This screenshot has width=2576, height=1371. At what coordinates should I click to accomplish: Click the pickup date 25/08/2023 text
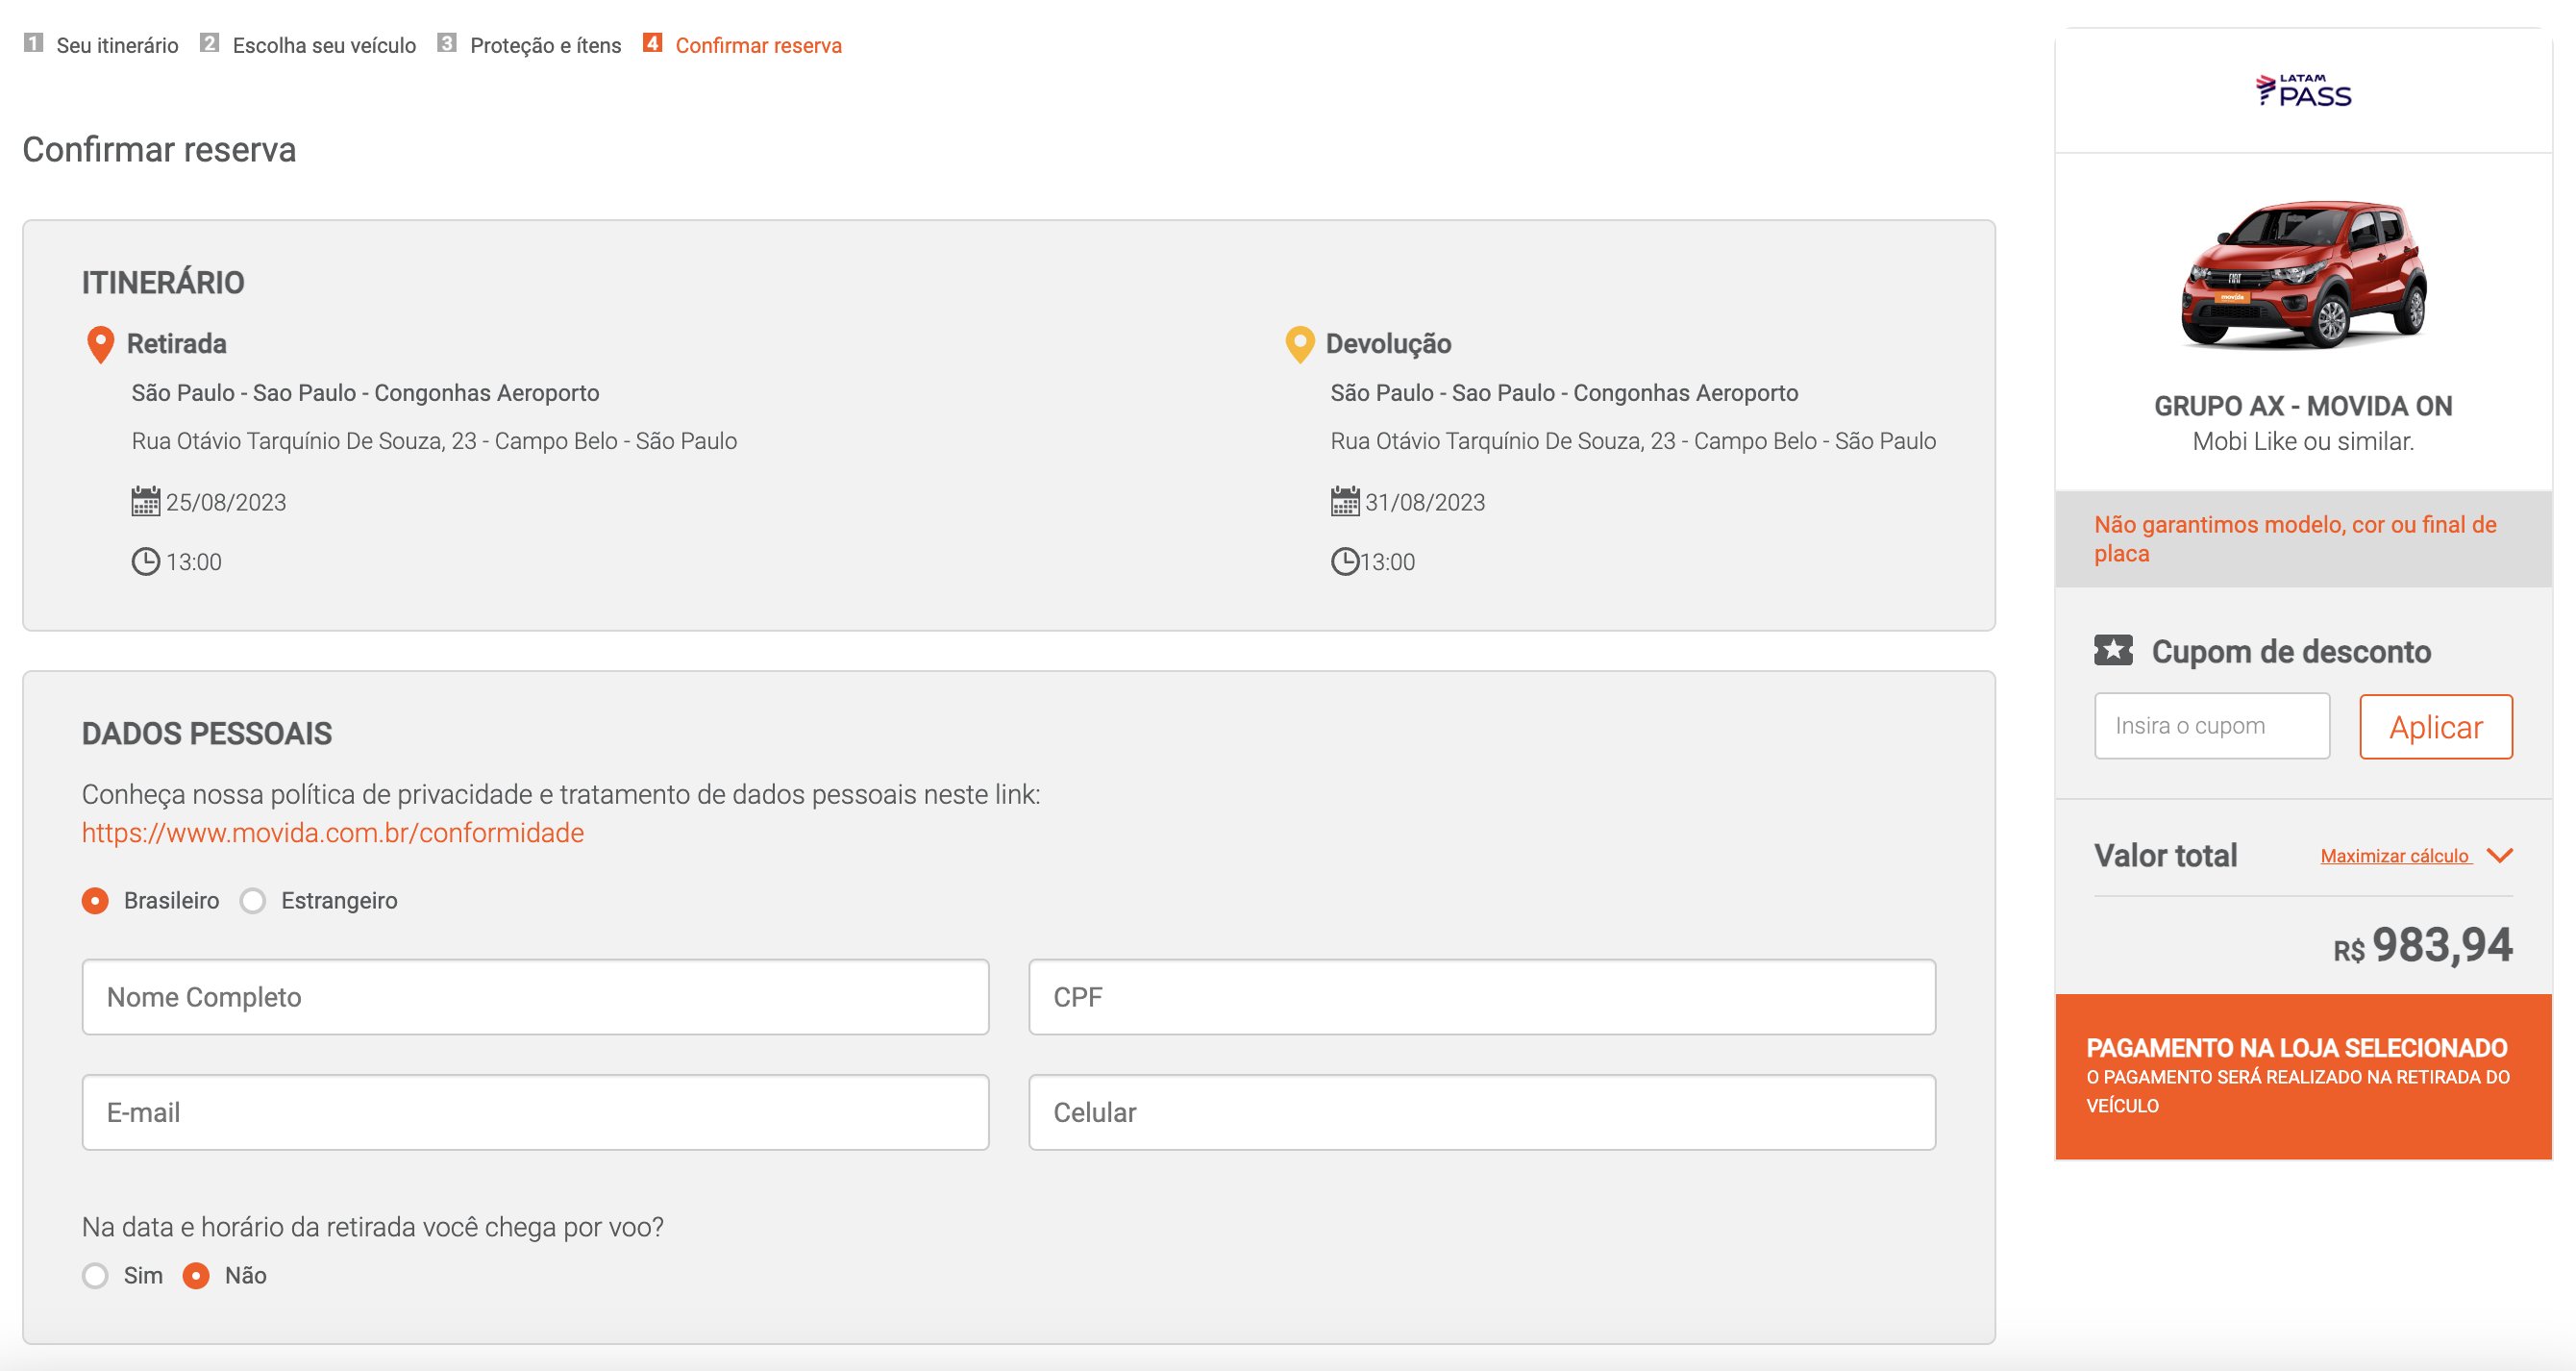[226, 502]
